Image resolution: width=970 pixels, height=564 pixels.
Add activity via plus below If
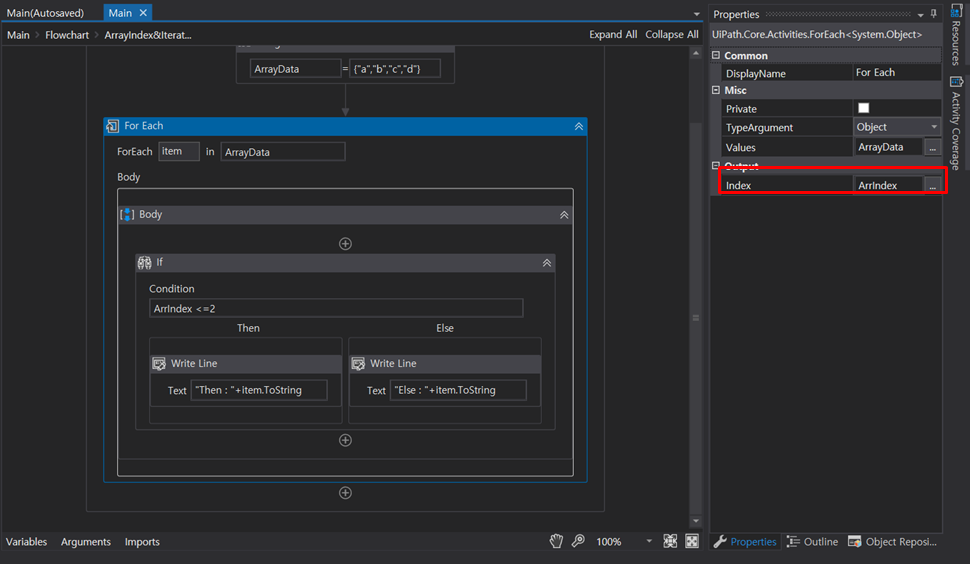345,440
